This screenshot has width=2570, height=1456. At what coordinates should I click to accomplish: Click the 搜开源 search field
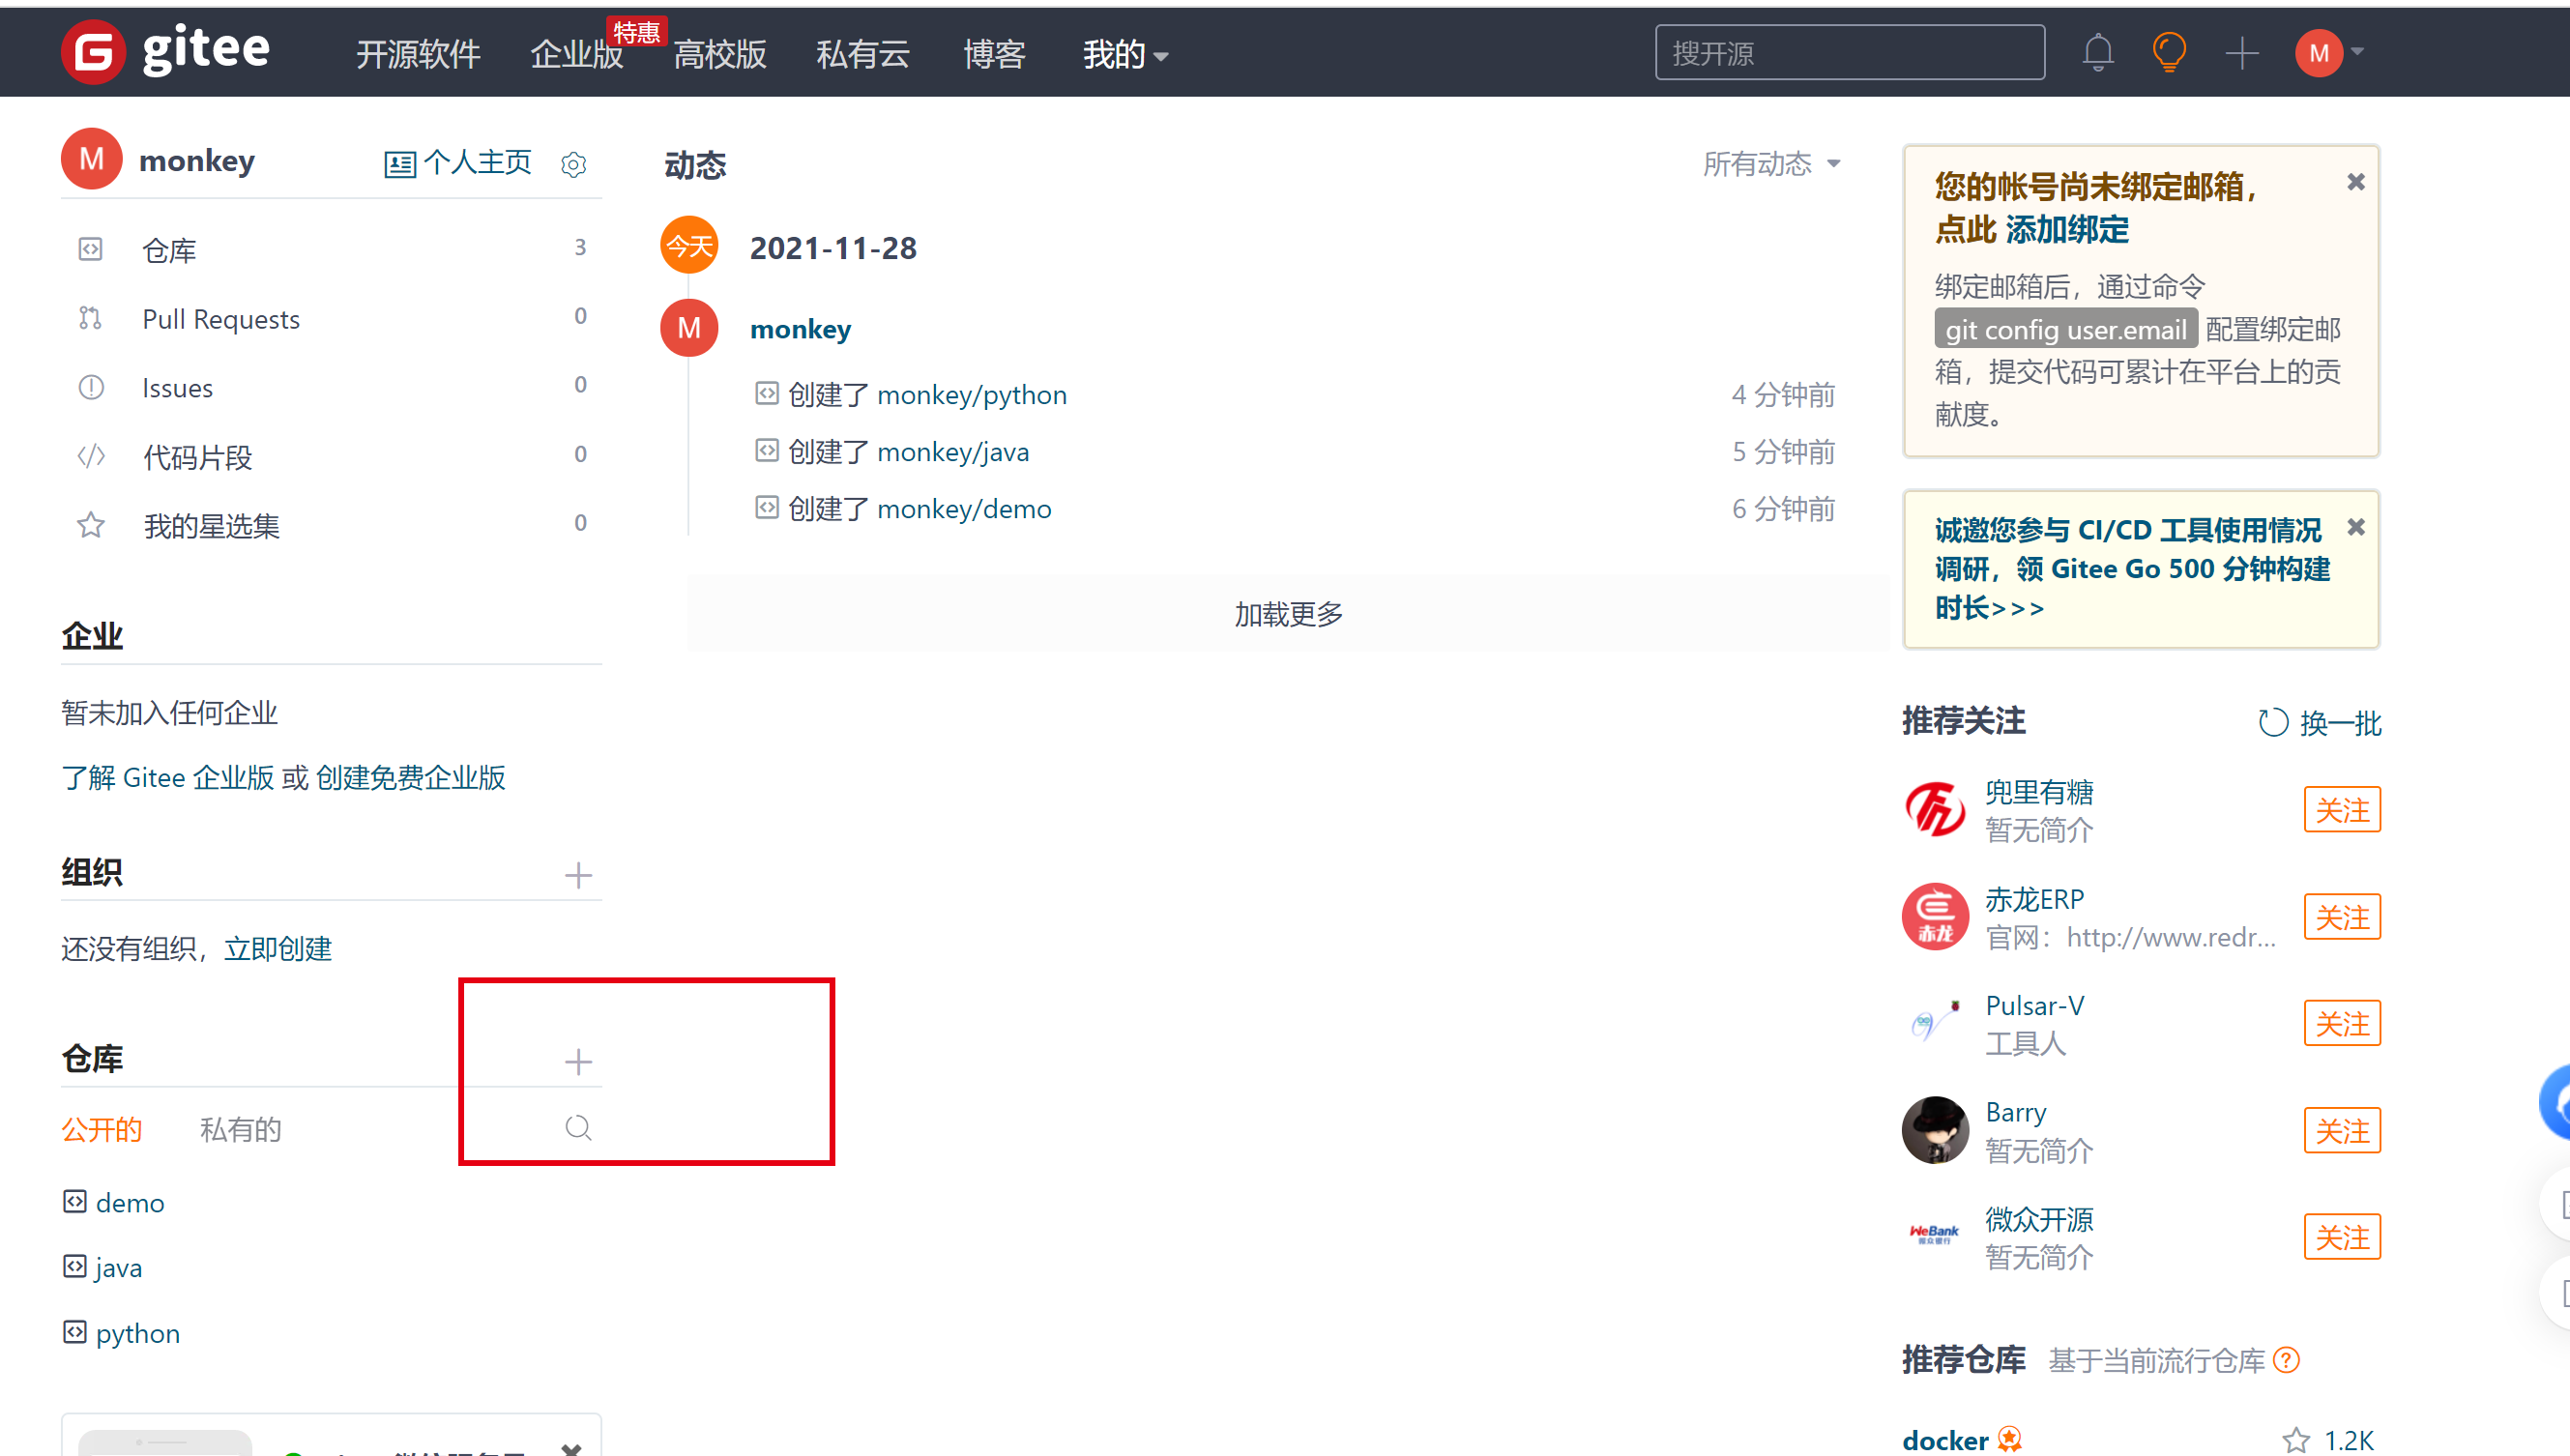[x=1849, y=53]
